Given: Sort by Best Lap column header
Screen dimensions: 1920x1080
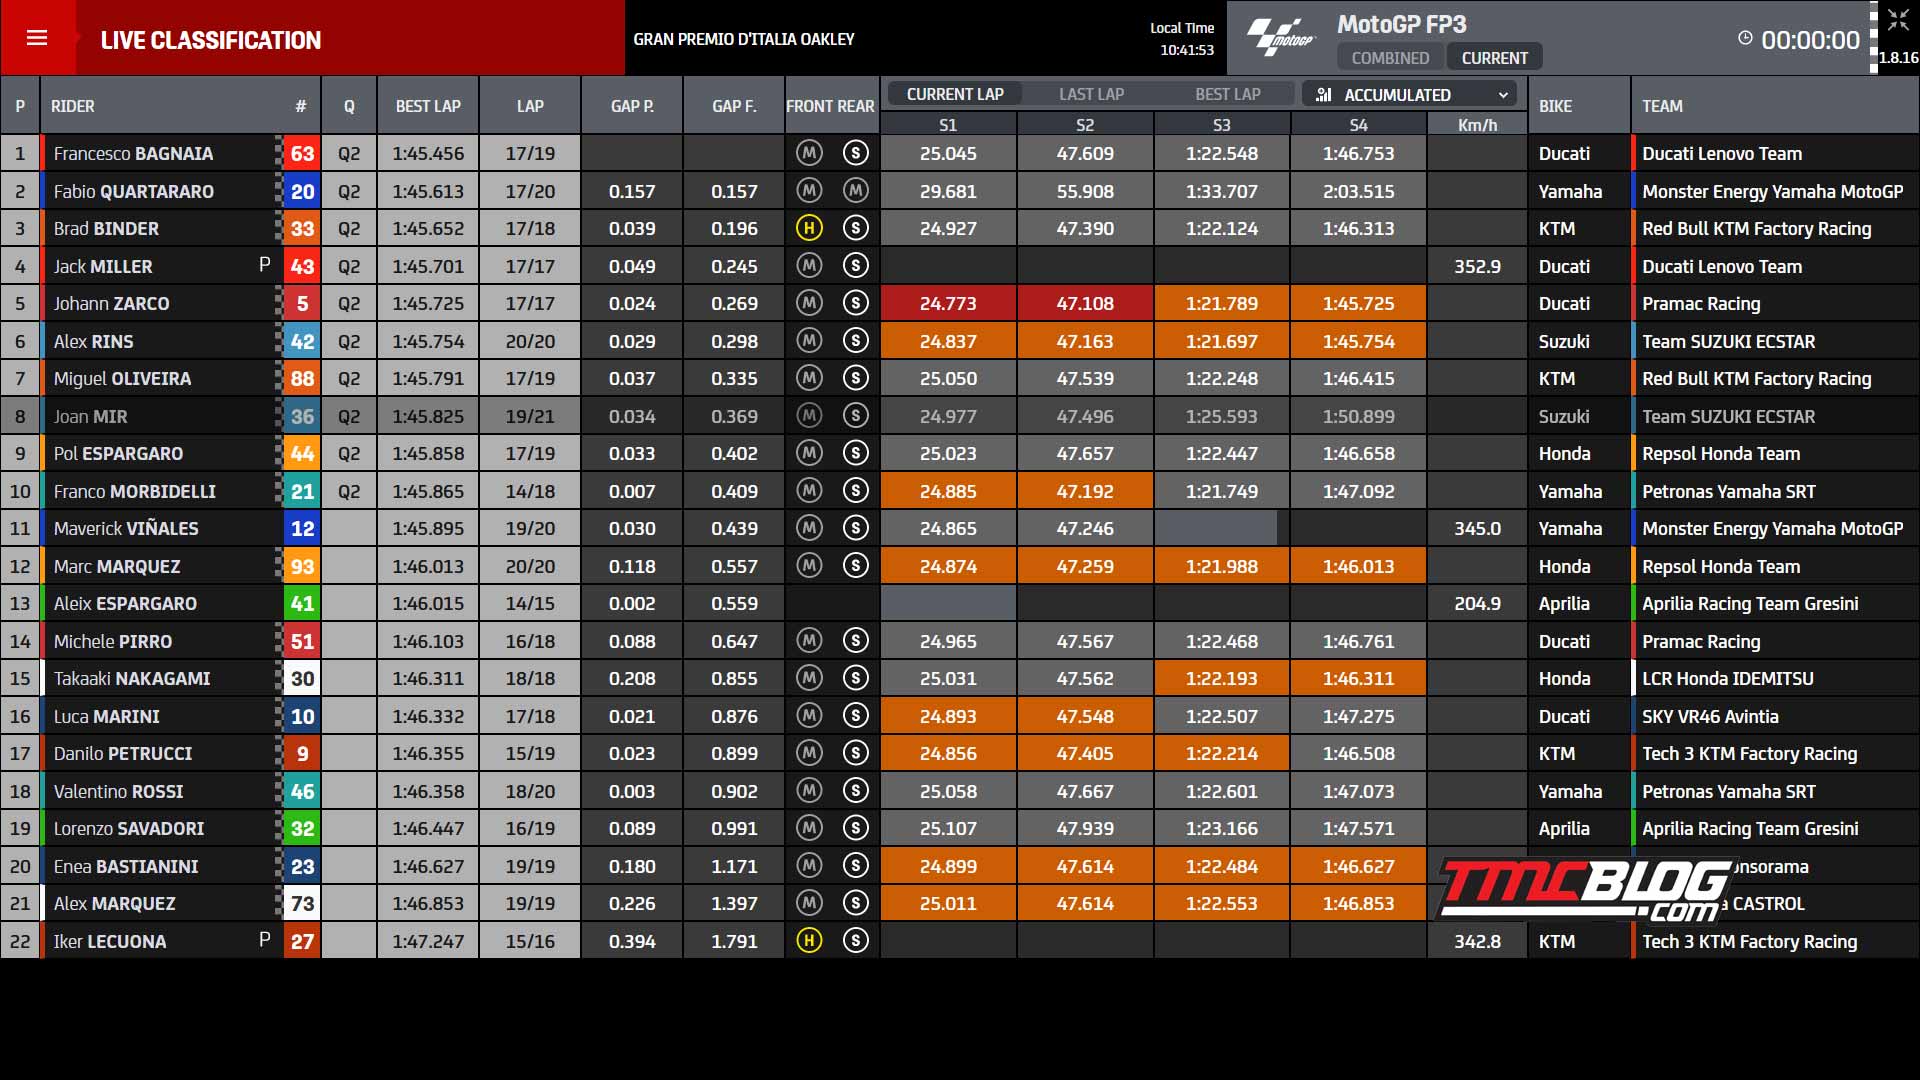Looking at the screenshot, I should tap(428, 106).
